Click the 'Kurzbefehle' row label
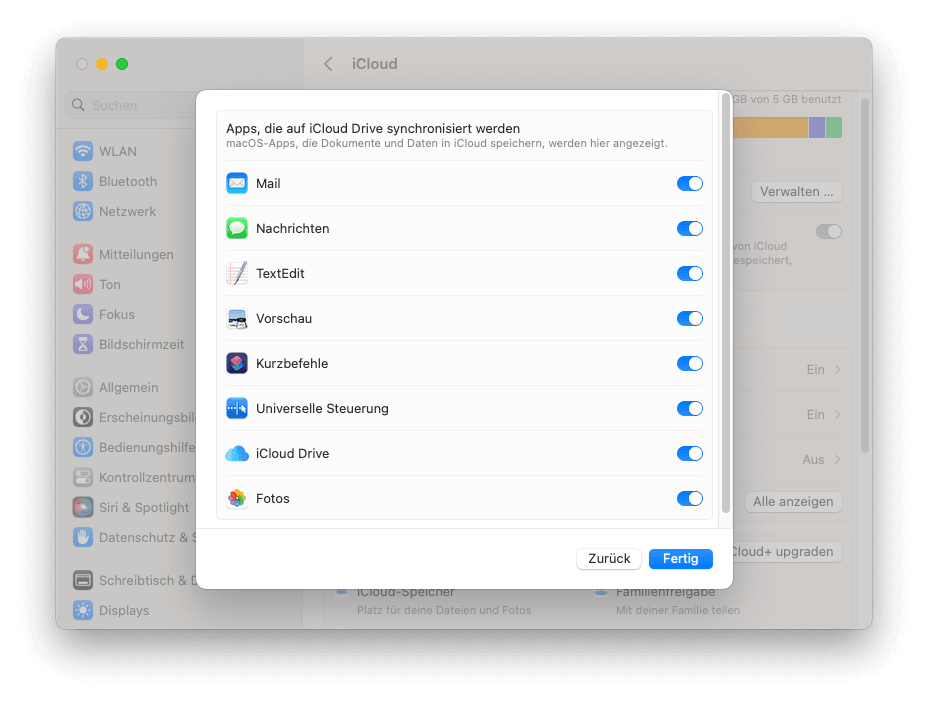Screen dimensions: 928x703 pos(292,363)
